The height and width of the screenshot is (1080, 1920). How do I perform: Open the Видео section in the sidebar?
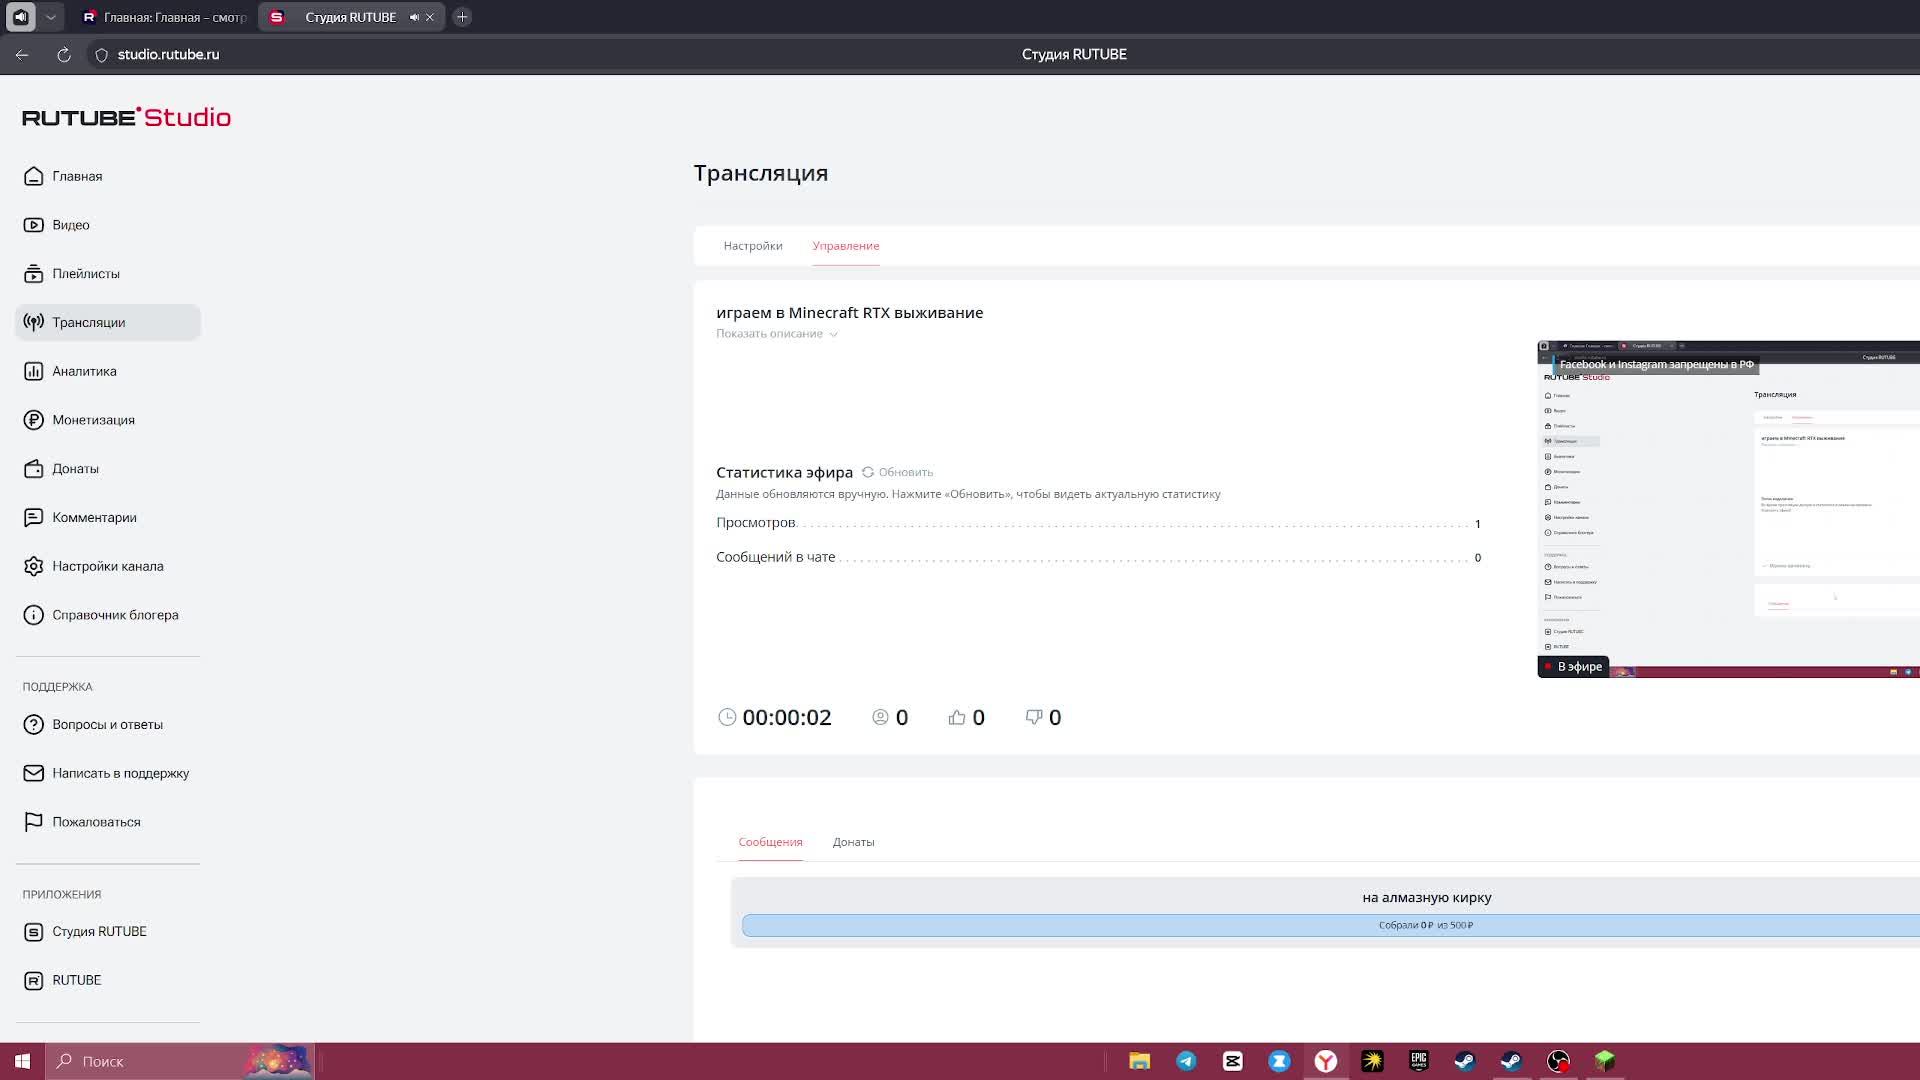tap(70, 225)
